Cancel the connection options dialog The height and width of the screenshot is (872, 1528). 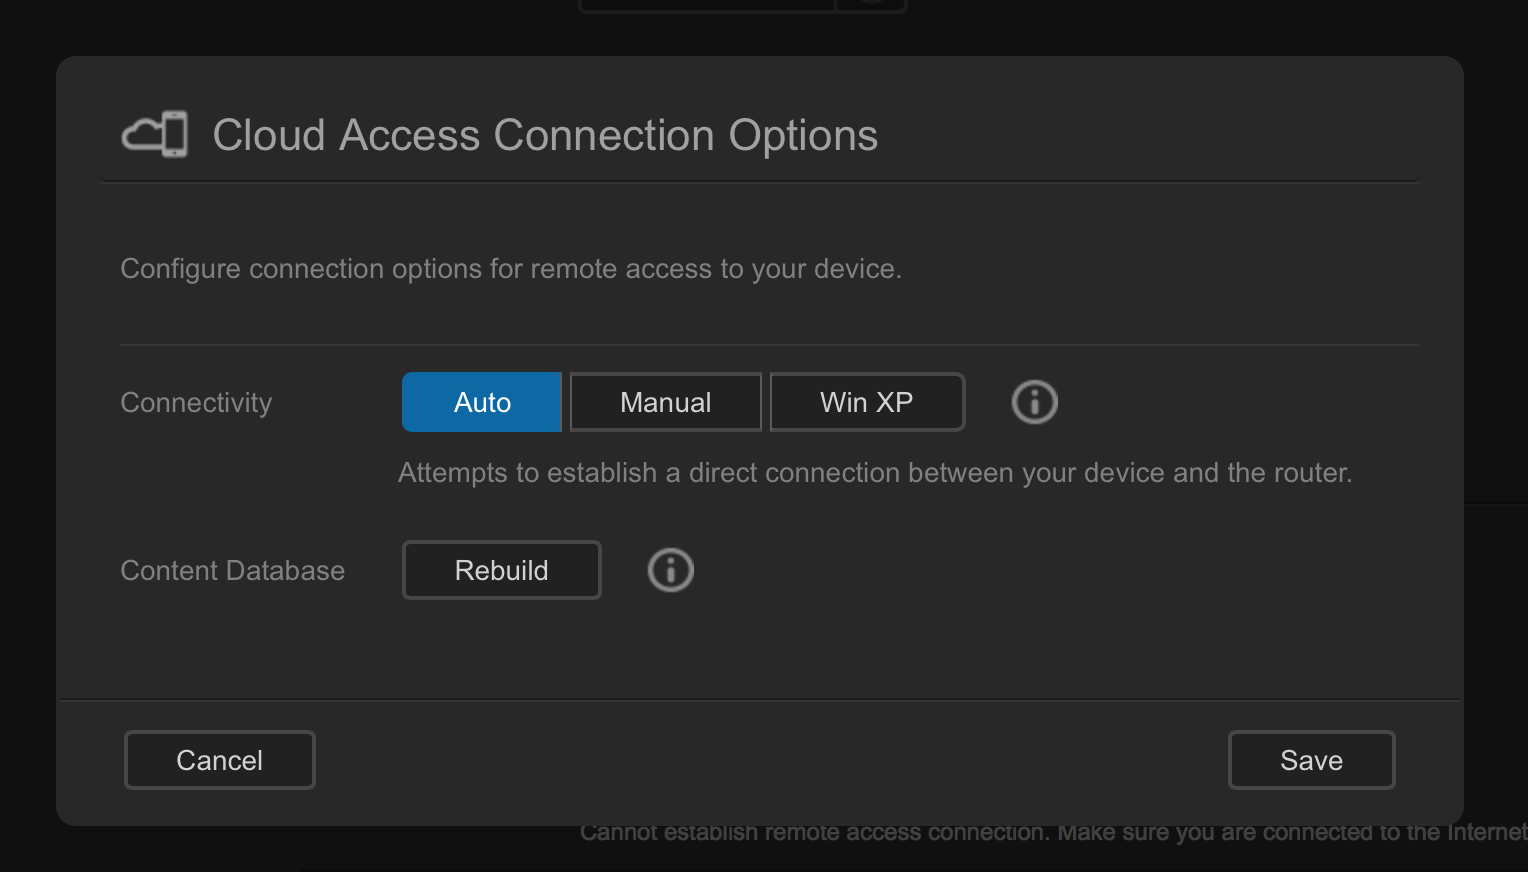(219, 760)
